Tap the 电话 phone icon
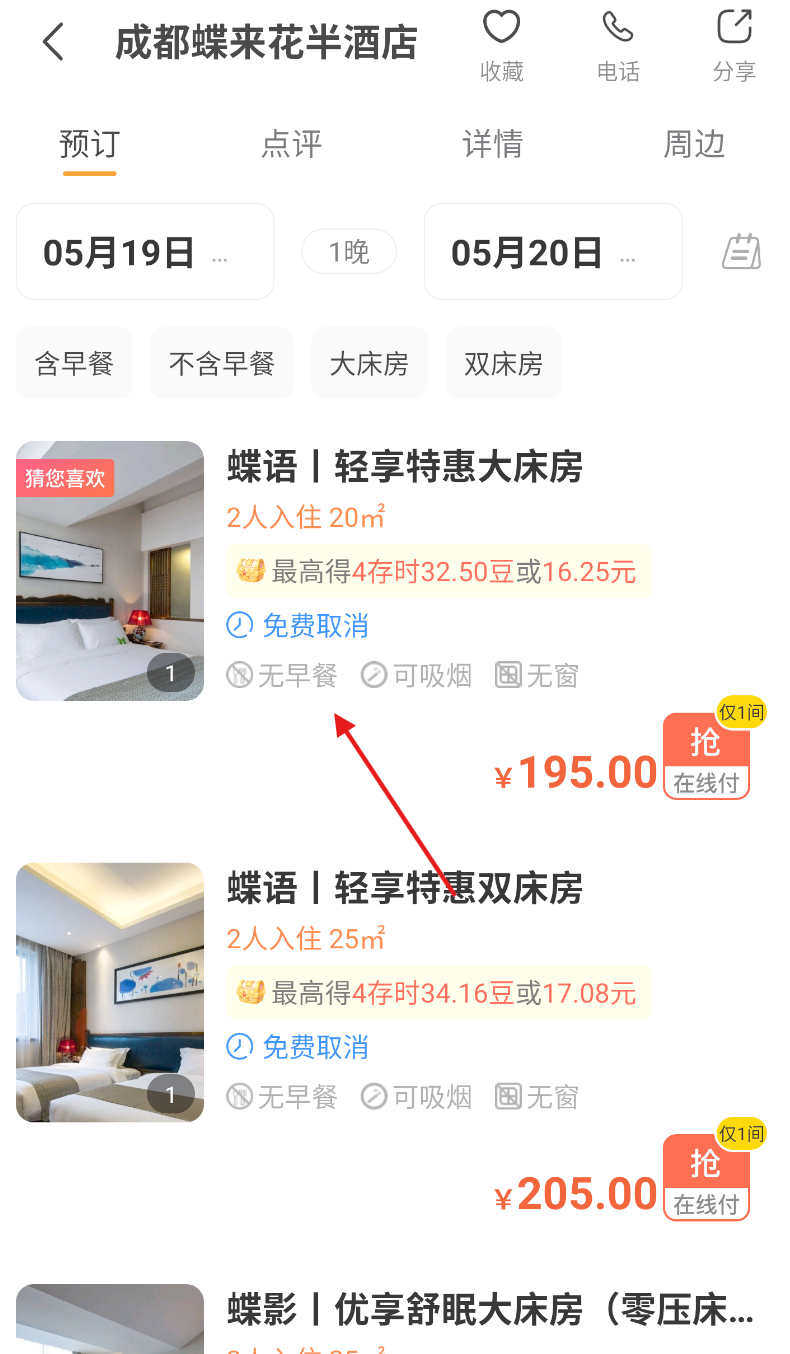This screenshot has width=790, height=1354. click(618, 27)
